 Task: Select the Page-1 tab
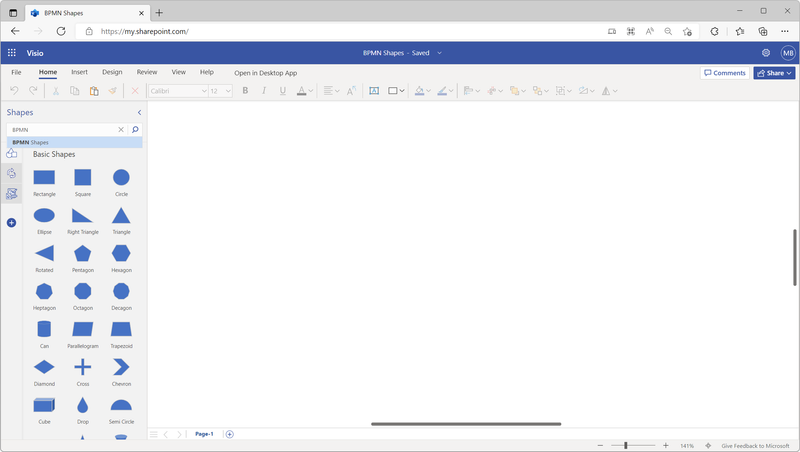tap(204, 434)
